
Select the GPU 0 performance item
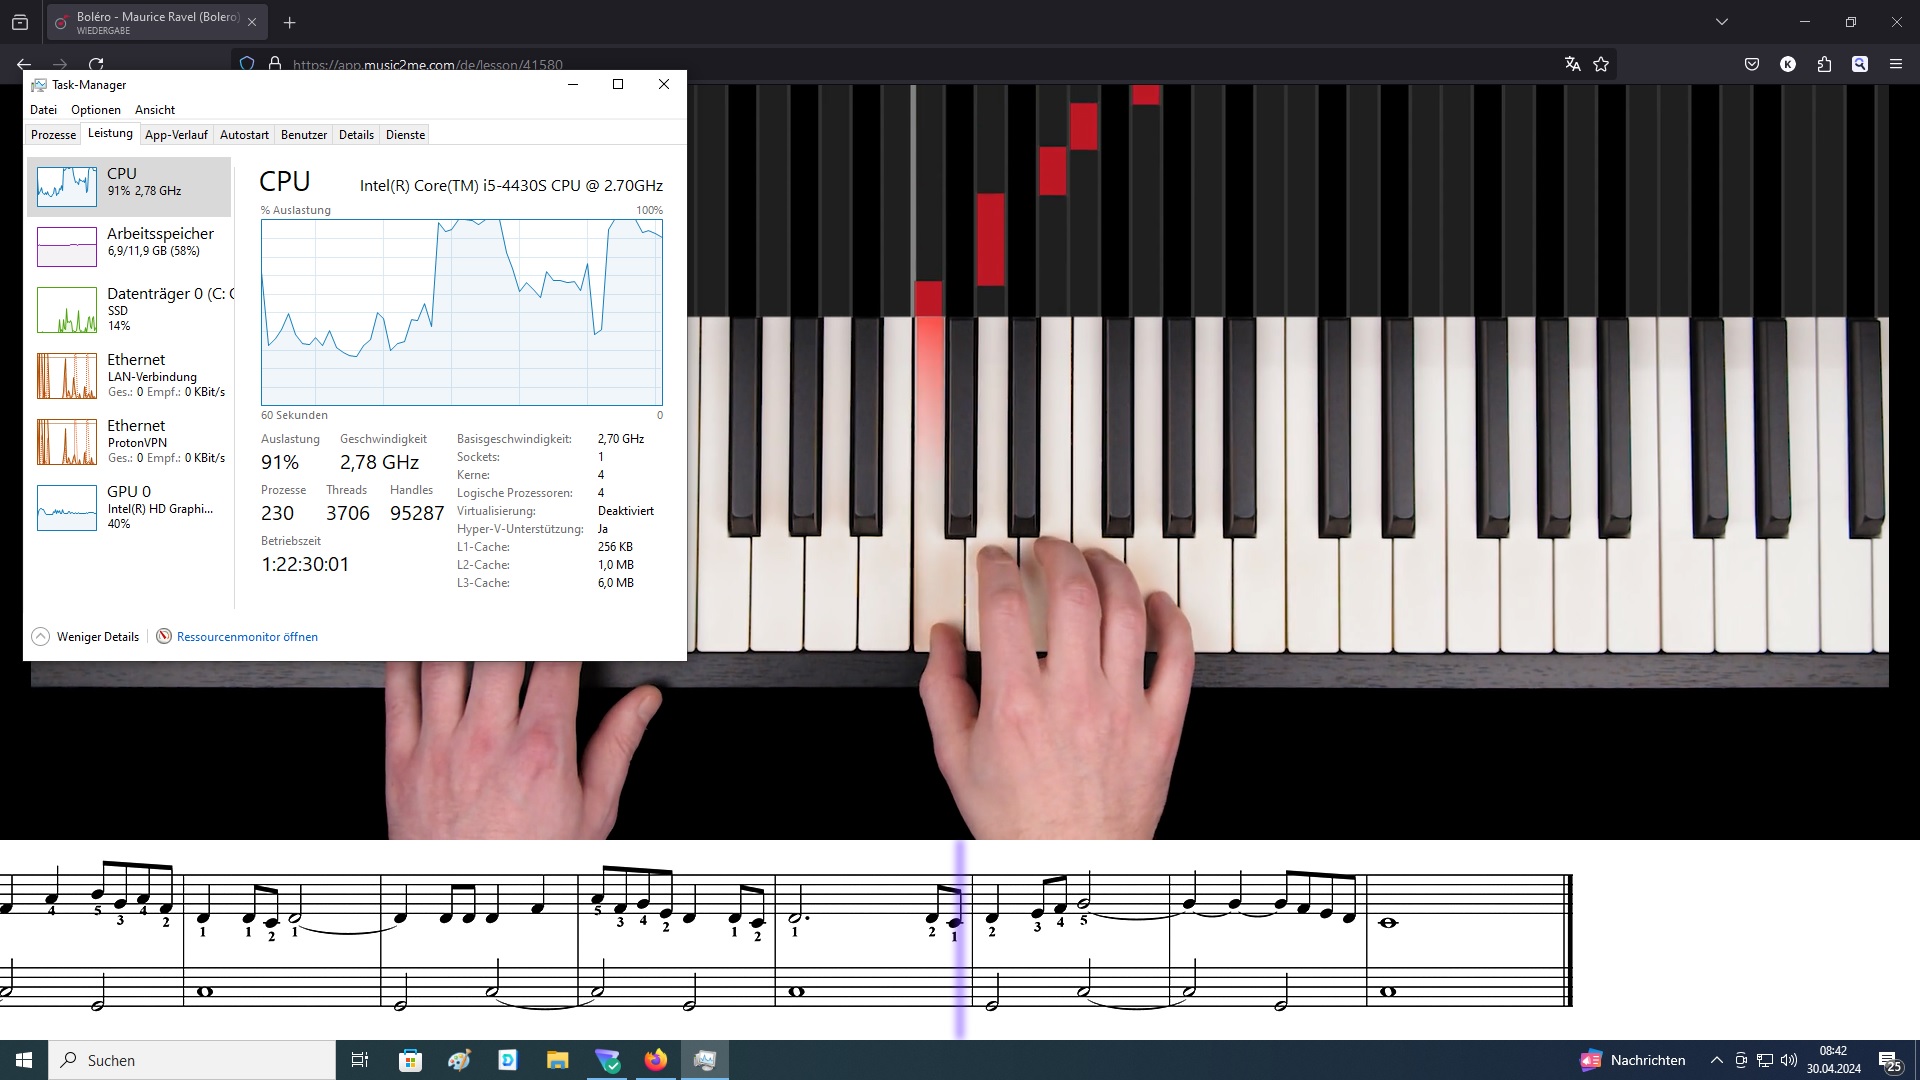[130, 507]
